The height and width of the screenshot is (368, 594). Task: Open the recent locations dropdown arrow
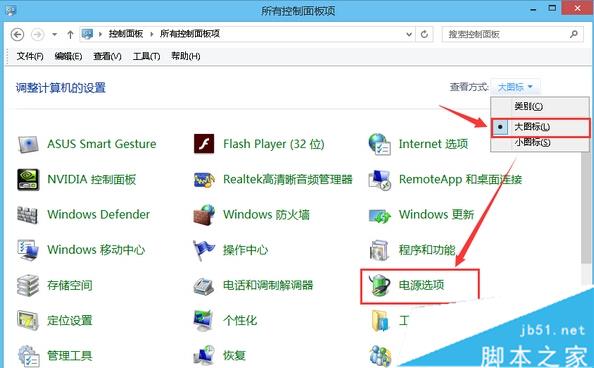55,34
